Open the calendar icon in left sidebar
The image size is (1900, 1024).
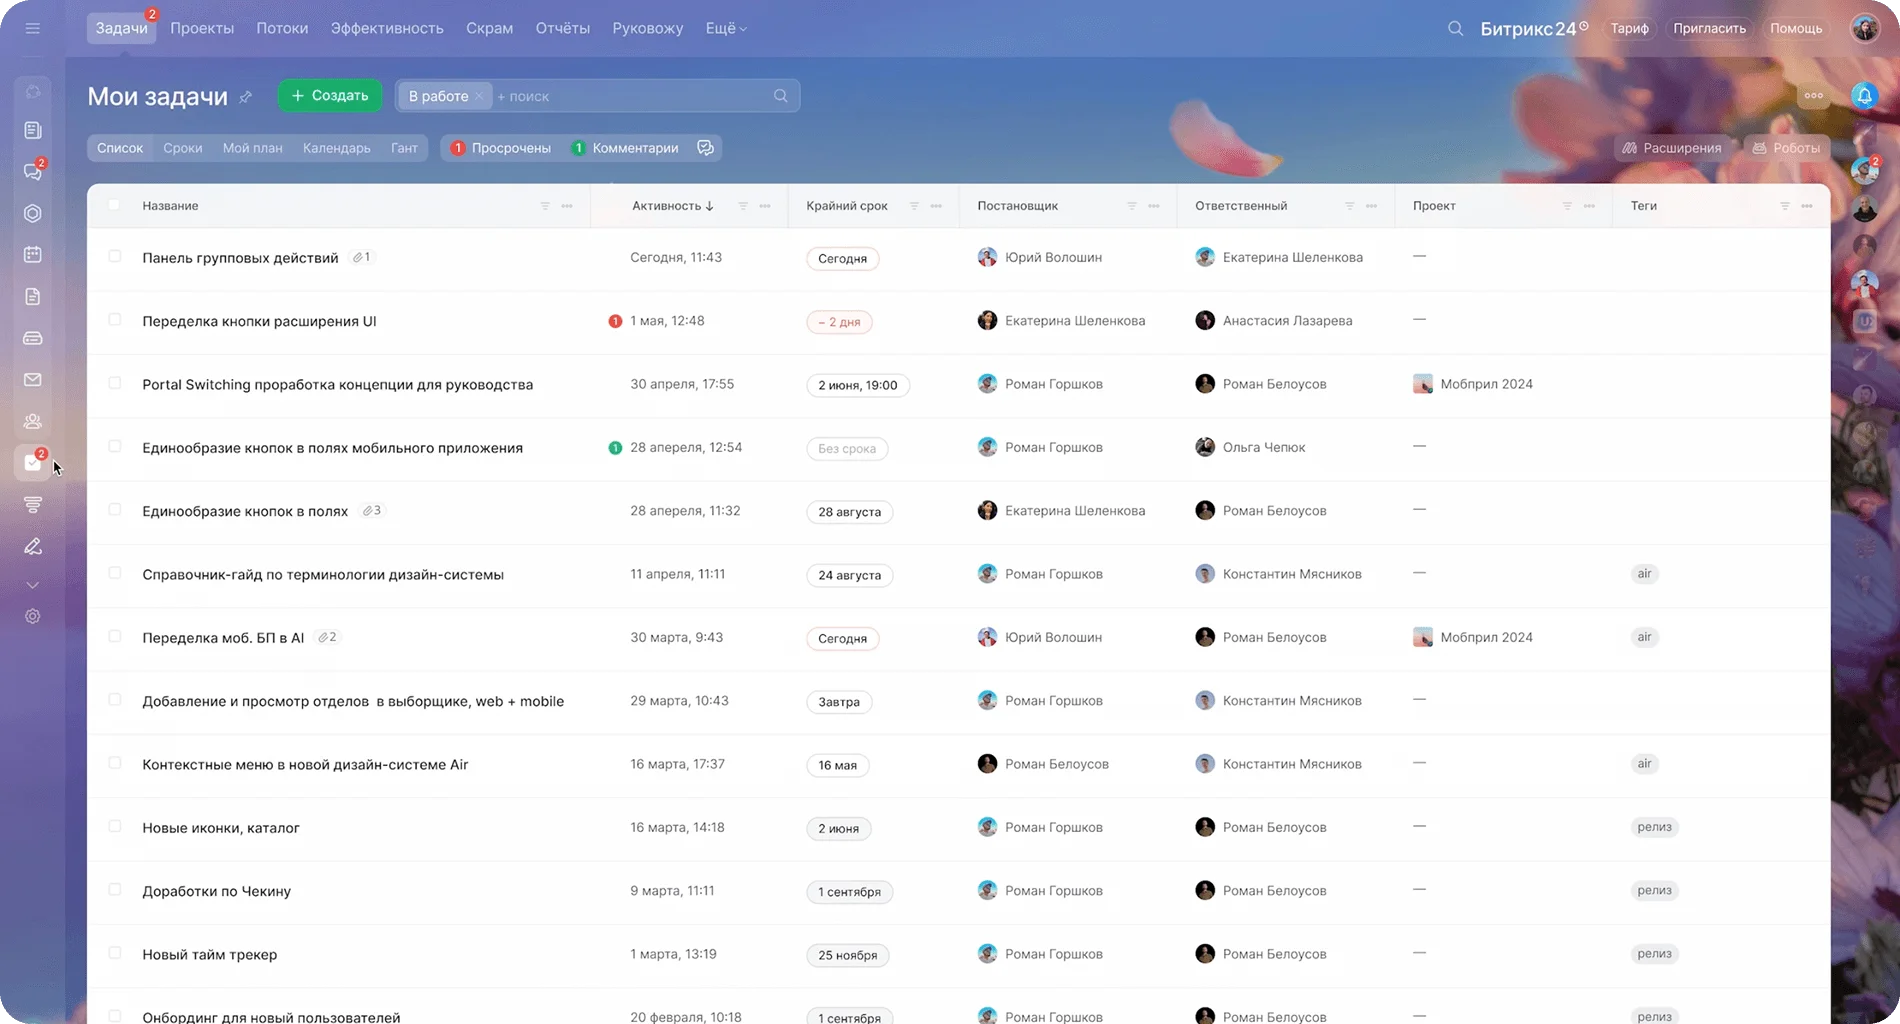pyautogui.click(x=32, y=254)
